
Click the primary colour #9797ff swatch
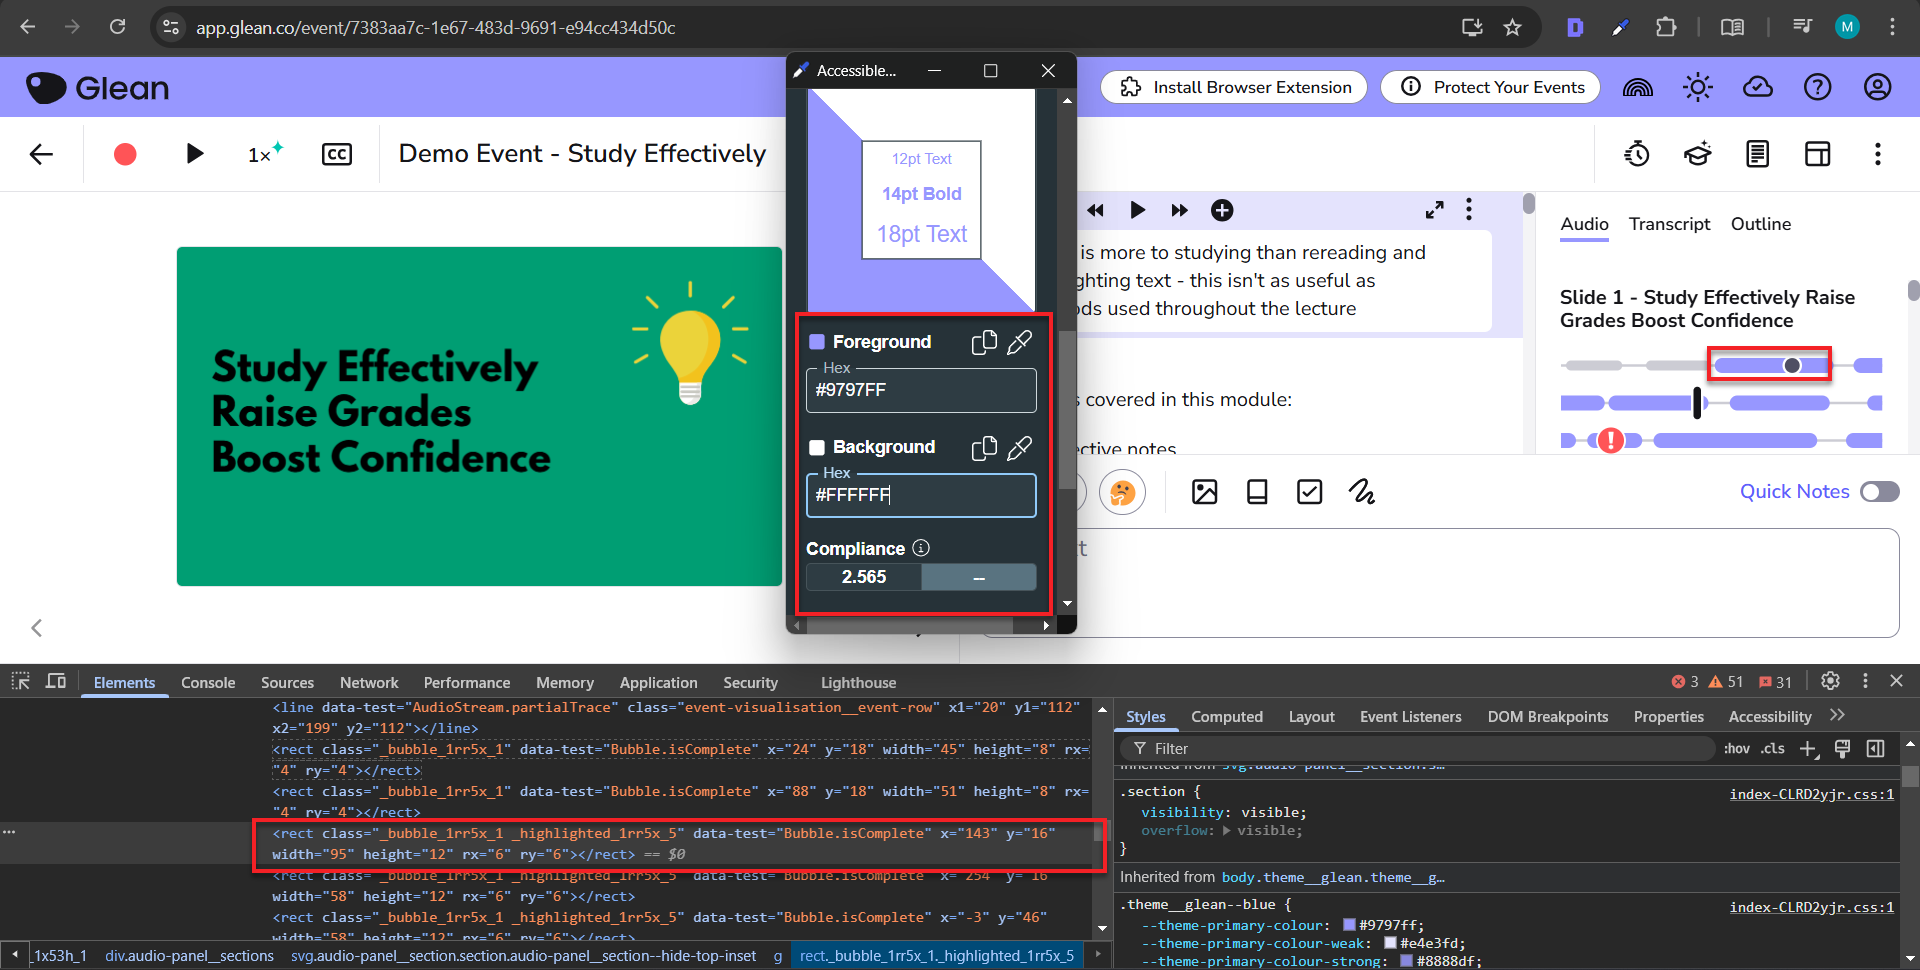pyautogui.click(x=1349, y=925)
